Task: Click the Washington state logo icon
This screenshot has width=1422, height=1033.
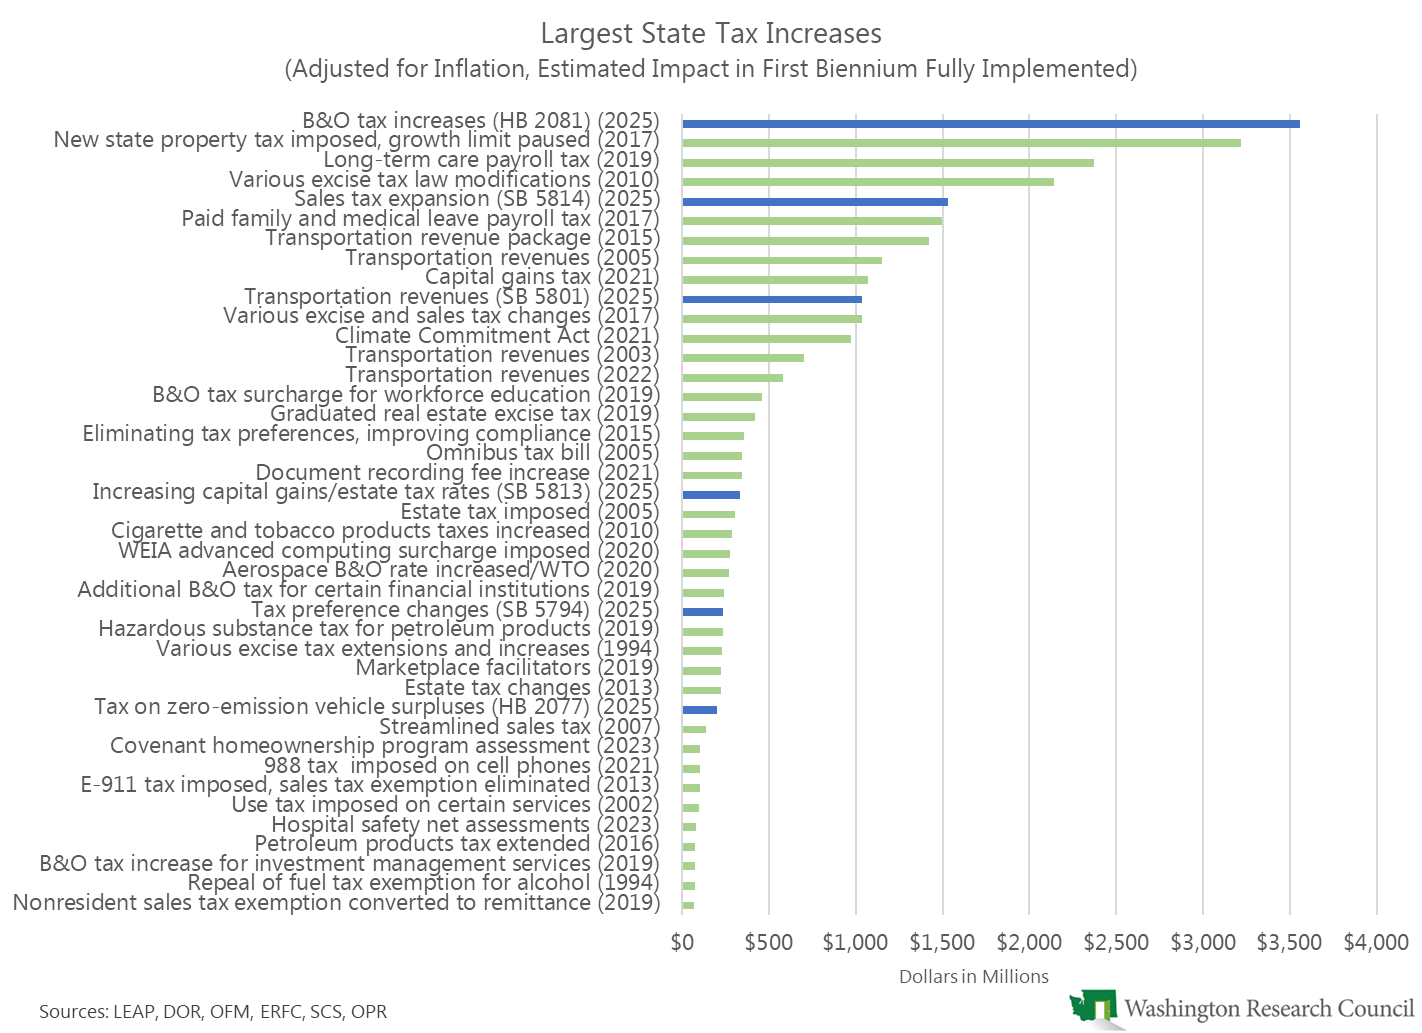Action: click(1092, 1007)
